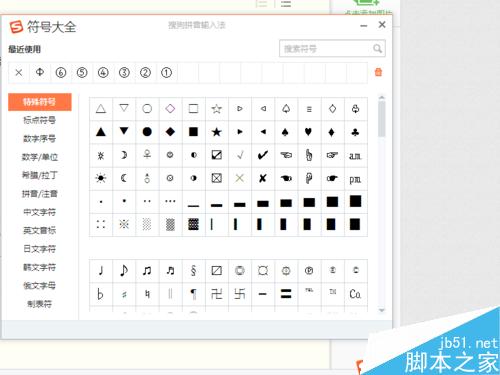Insert hollow diamond ◇ symbol
Image resolution: width=500 pixels, height=375 pixels.
coord(170,109)
